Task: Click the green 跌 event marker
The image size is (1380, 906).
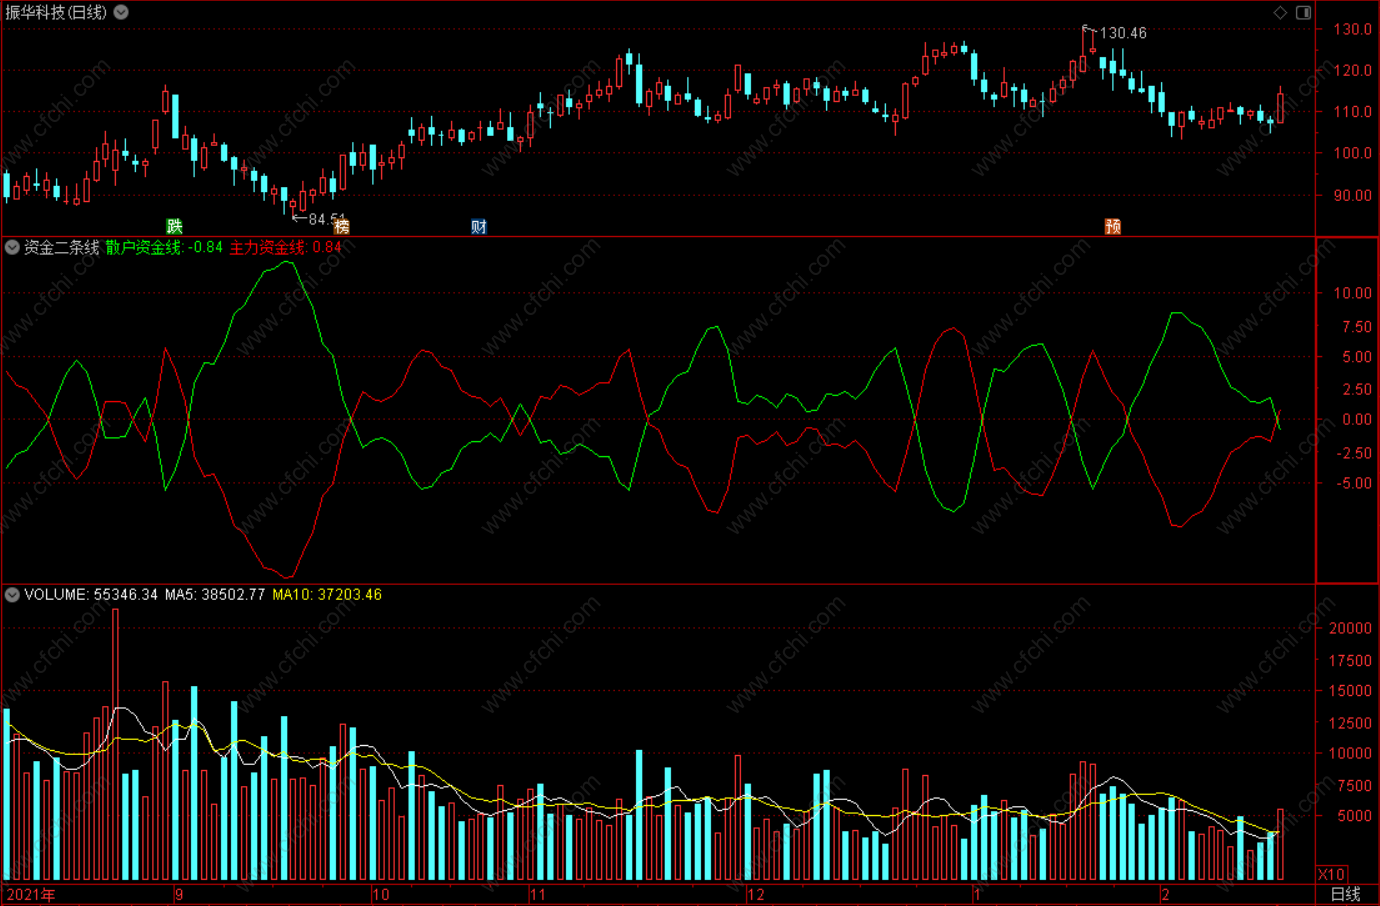Action: click(x=175, y=226)
